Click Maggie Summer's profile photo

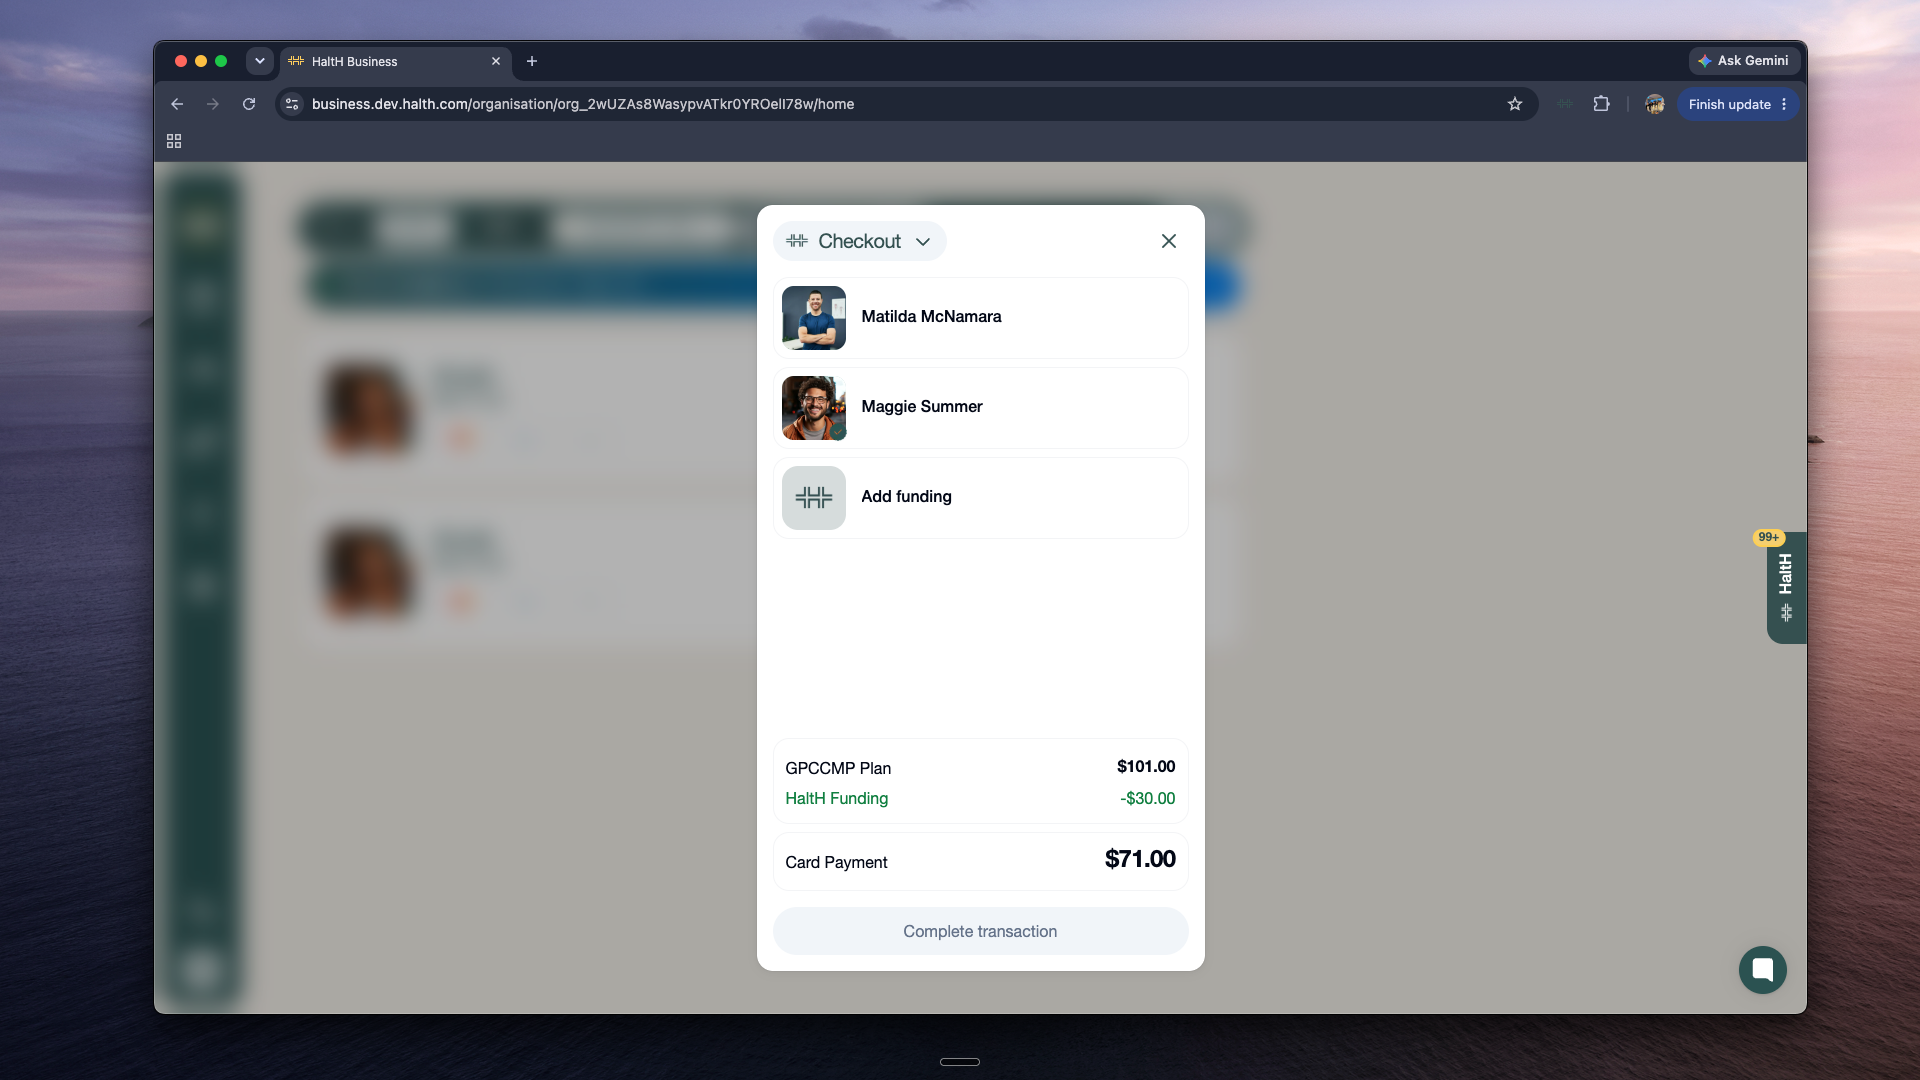click(x=814, y=408)
